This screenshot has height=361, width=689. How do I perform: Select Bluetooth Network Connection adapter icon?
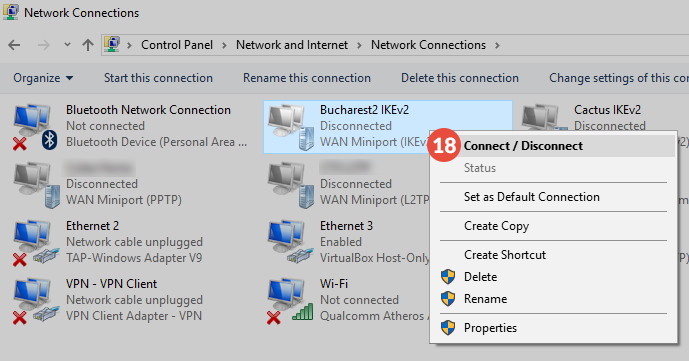tap(35, 126)
